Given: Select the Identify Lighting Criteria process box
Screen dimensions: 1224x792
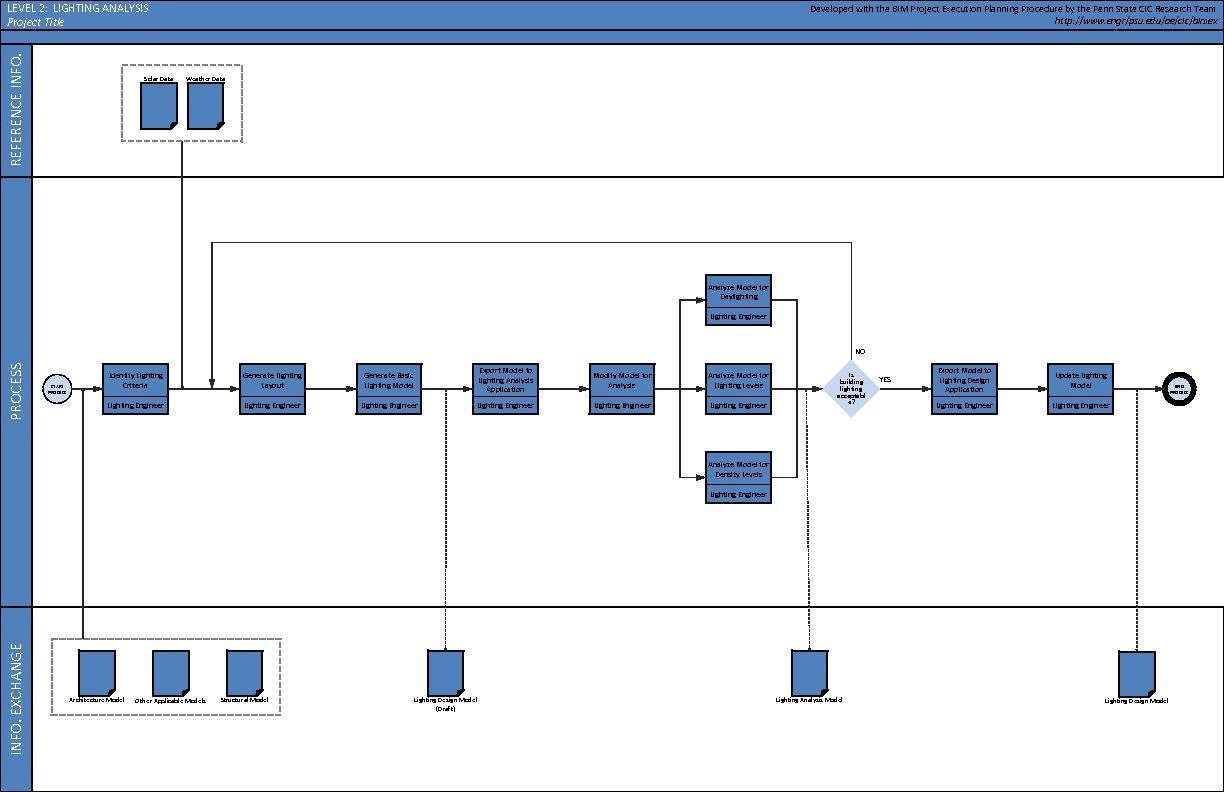Looking at the screenshot, I should pos(136,388).
